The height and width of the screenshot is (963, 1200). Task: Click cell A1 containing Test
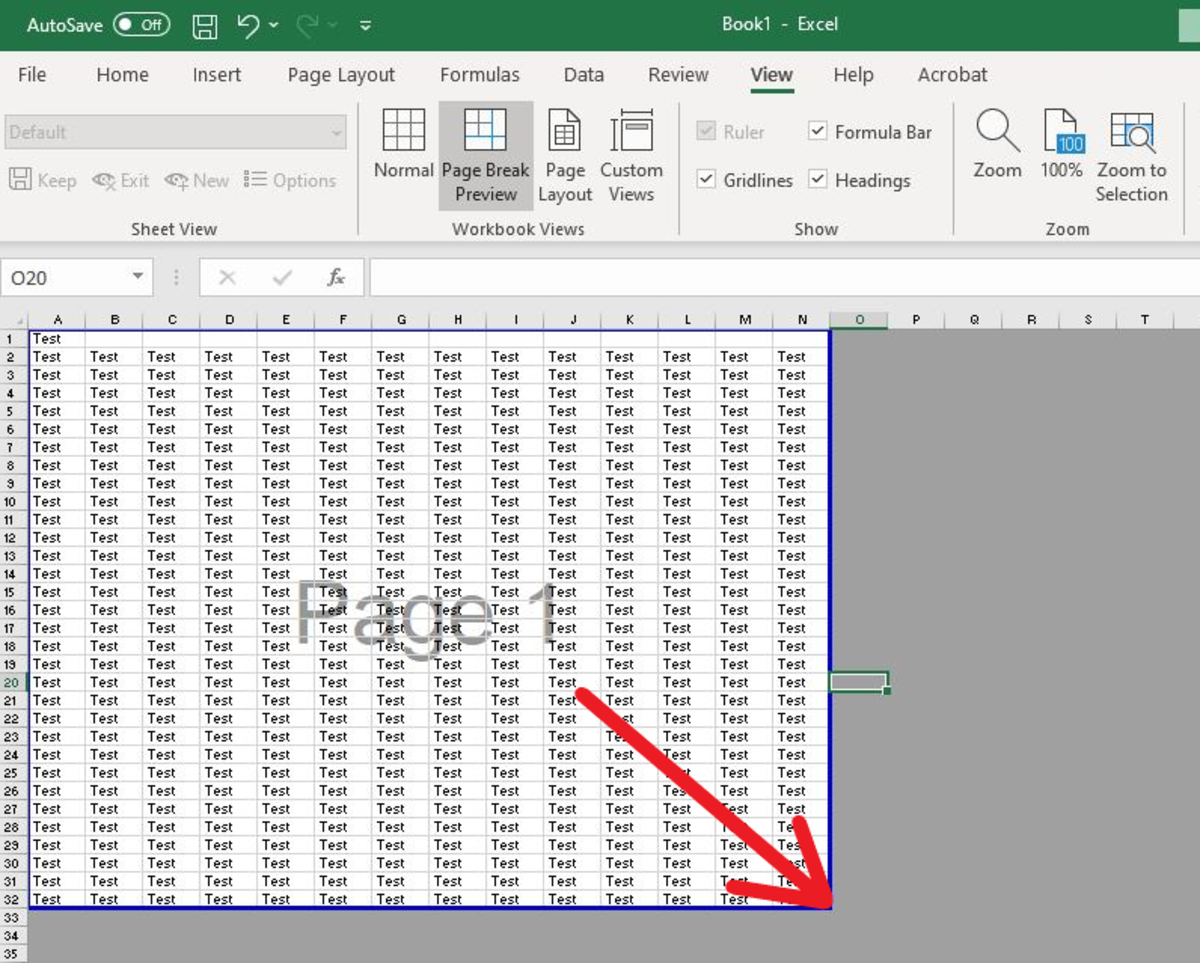[57, 339]
